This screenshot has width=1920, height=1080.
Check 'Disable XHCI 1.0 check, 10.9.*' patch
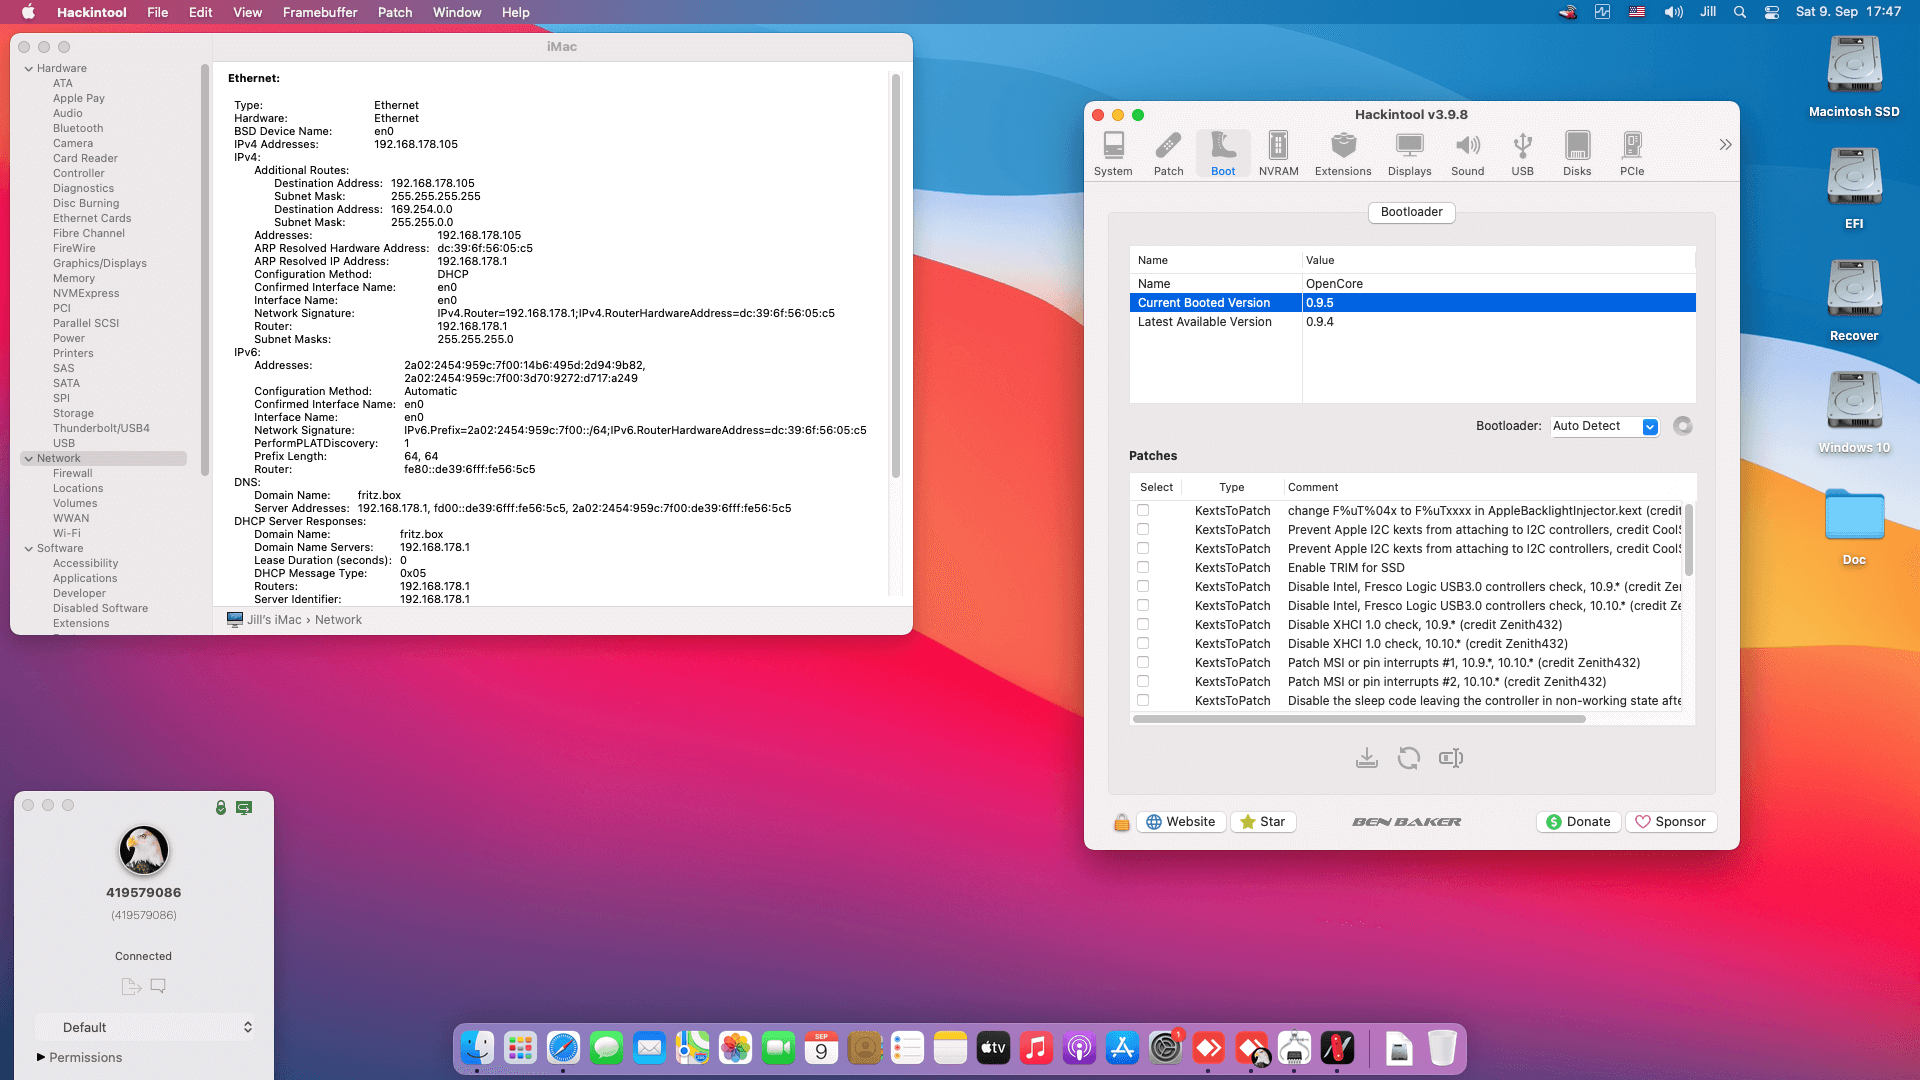pos(1143,624)
